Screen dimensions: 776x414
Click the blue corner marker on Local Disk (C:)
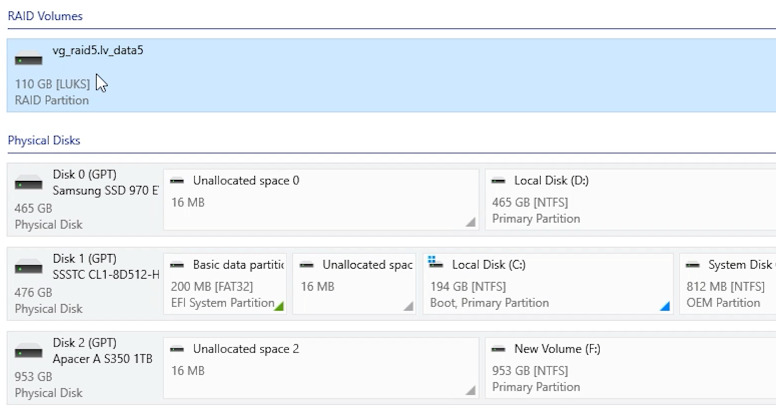[665, 306]
